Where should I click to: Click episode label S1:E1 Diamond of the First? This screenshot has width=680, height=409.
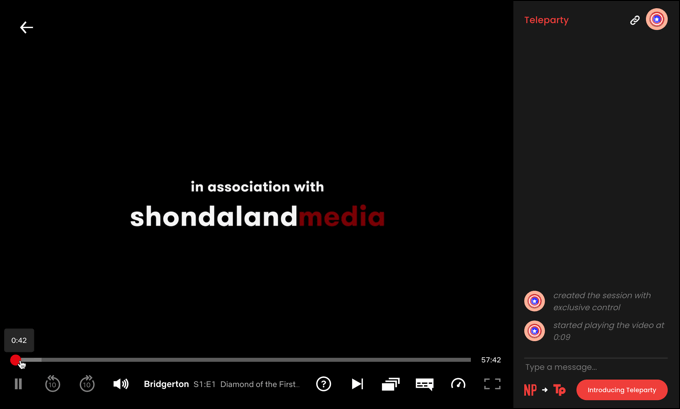[246, 384]
